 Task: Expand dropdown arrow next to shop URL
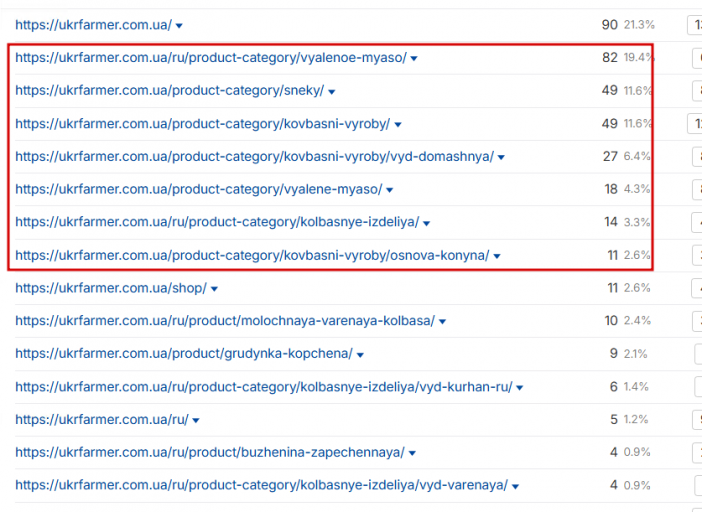click(x=214, y=289)
